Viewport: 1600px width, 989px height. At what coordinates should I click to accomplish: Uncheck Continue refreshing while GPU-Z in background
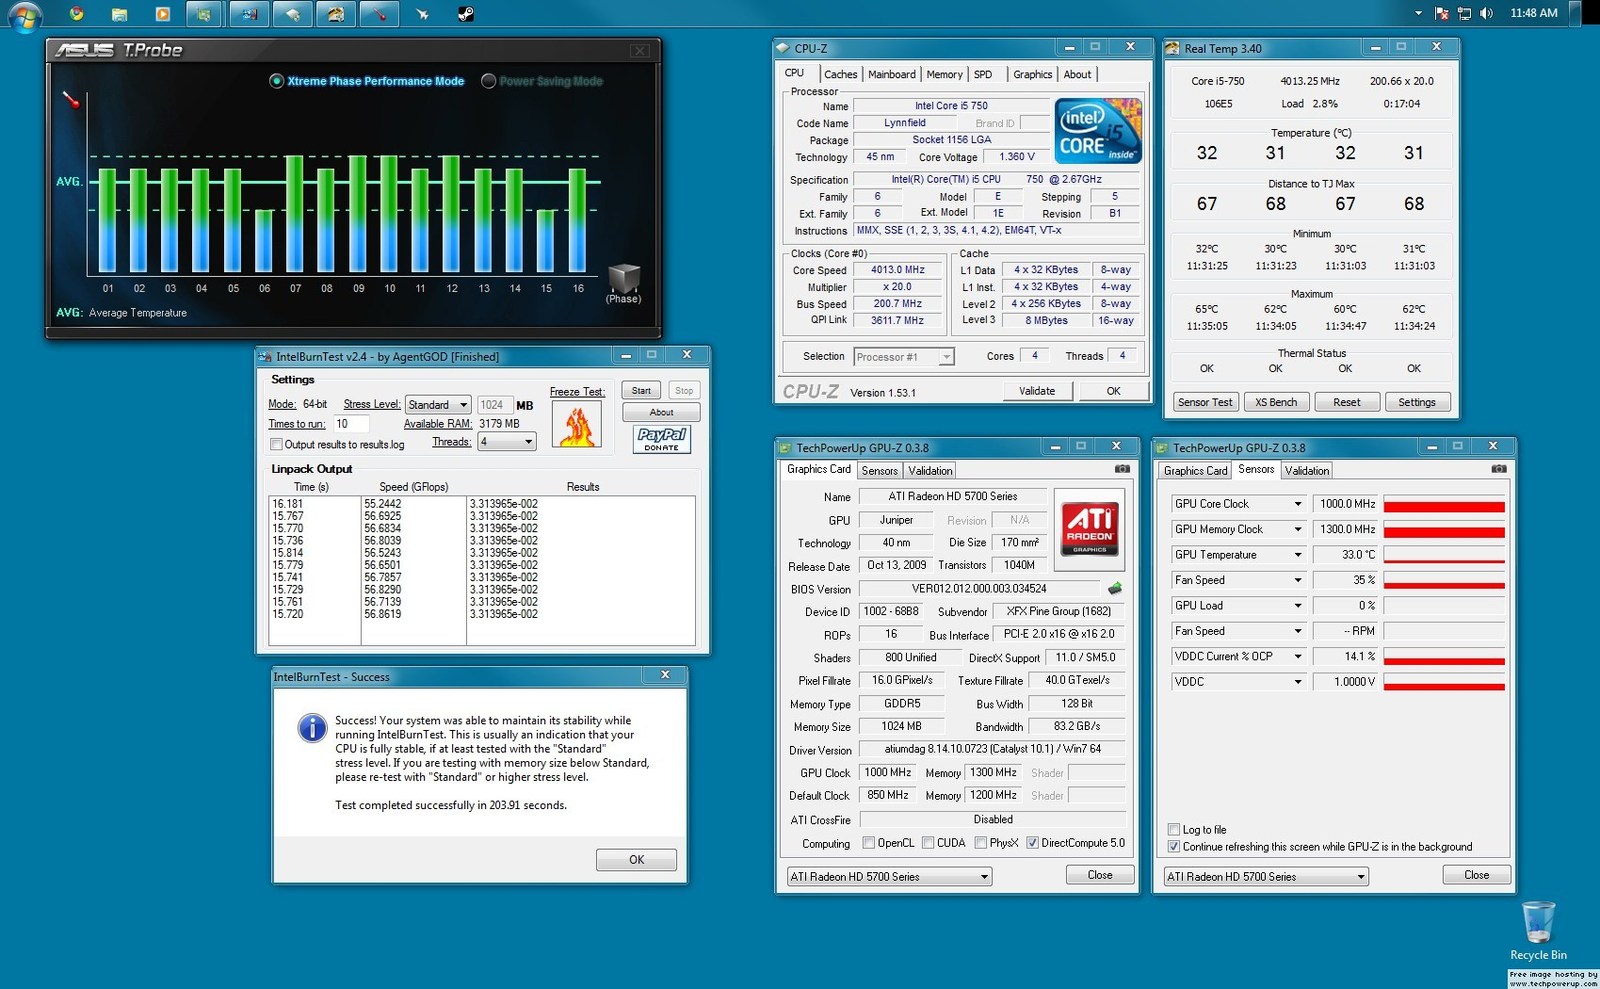pyautogui.click(x=1174, y=846)
